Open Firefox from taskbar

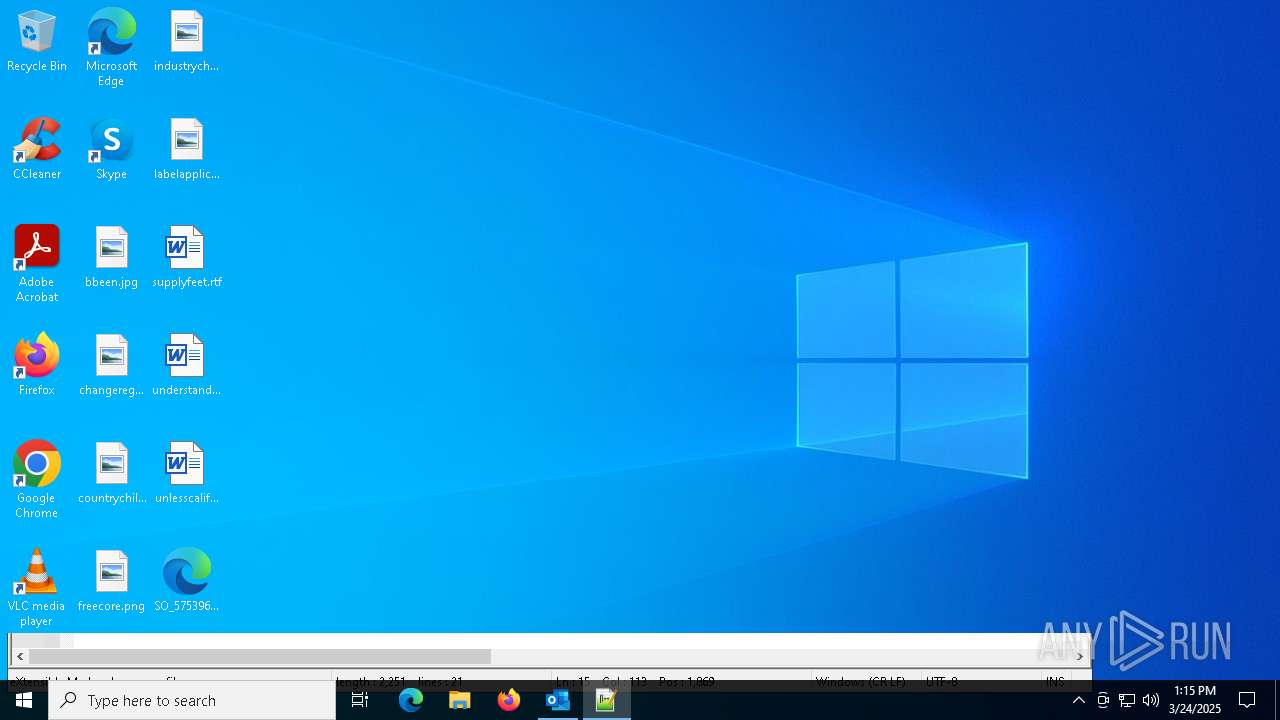click(509, 700)
